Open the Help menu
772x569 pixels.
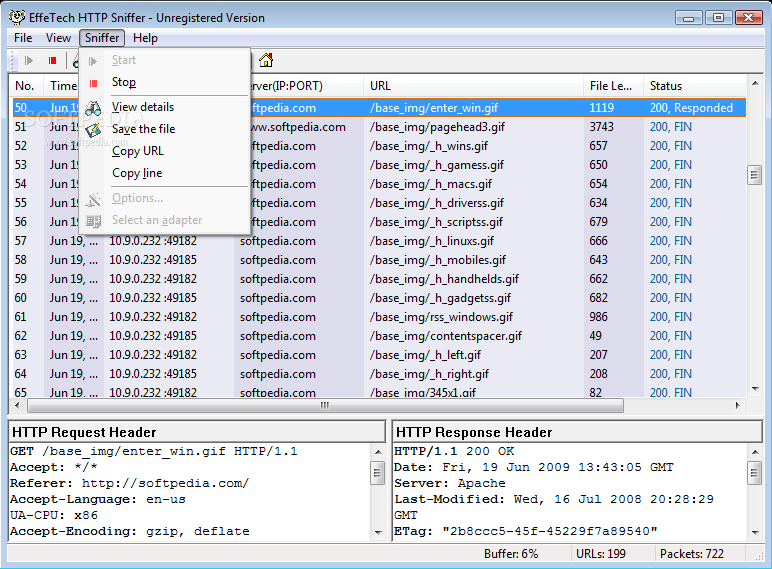(x=145, y=38)
